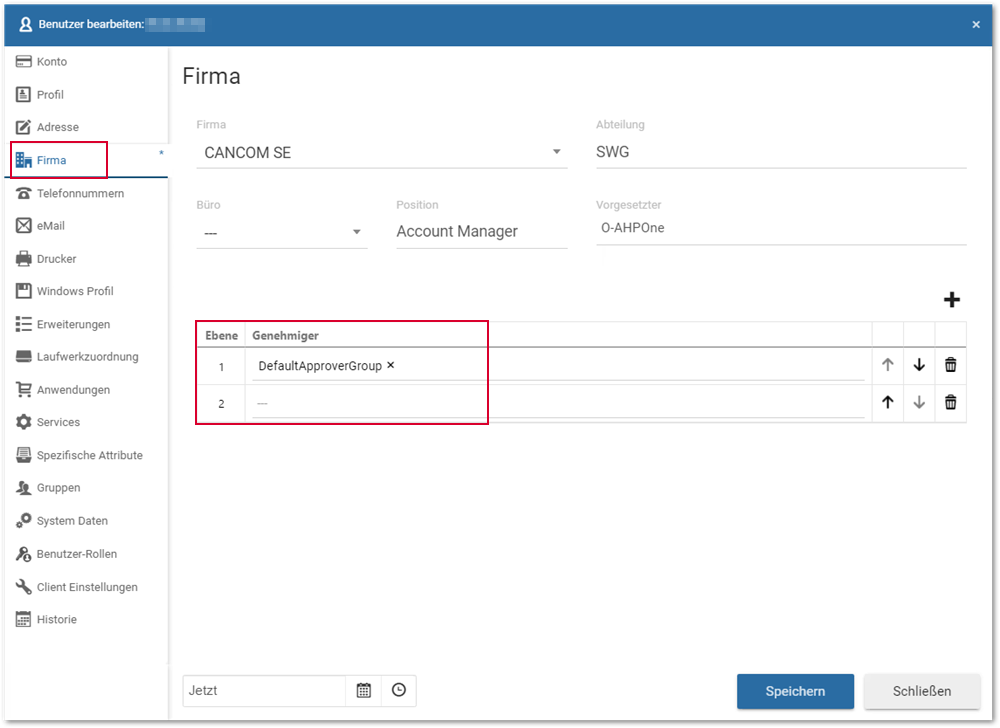Click the Services gear icon
This screenshot has height=728, width=1000.
24,421
